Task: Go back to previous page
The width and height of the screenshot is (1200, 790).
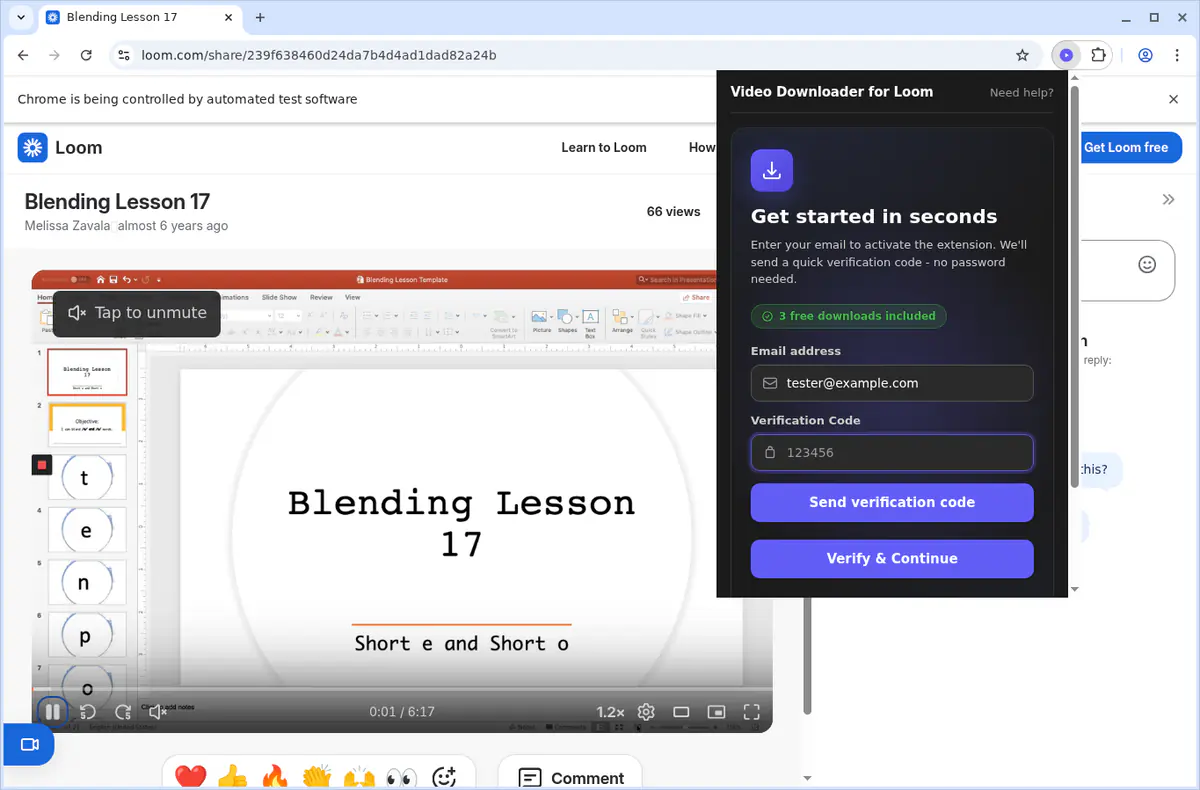Action: [23, 55]
